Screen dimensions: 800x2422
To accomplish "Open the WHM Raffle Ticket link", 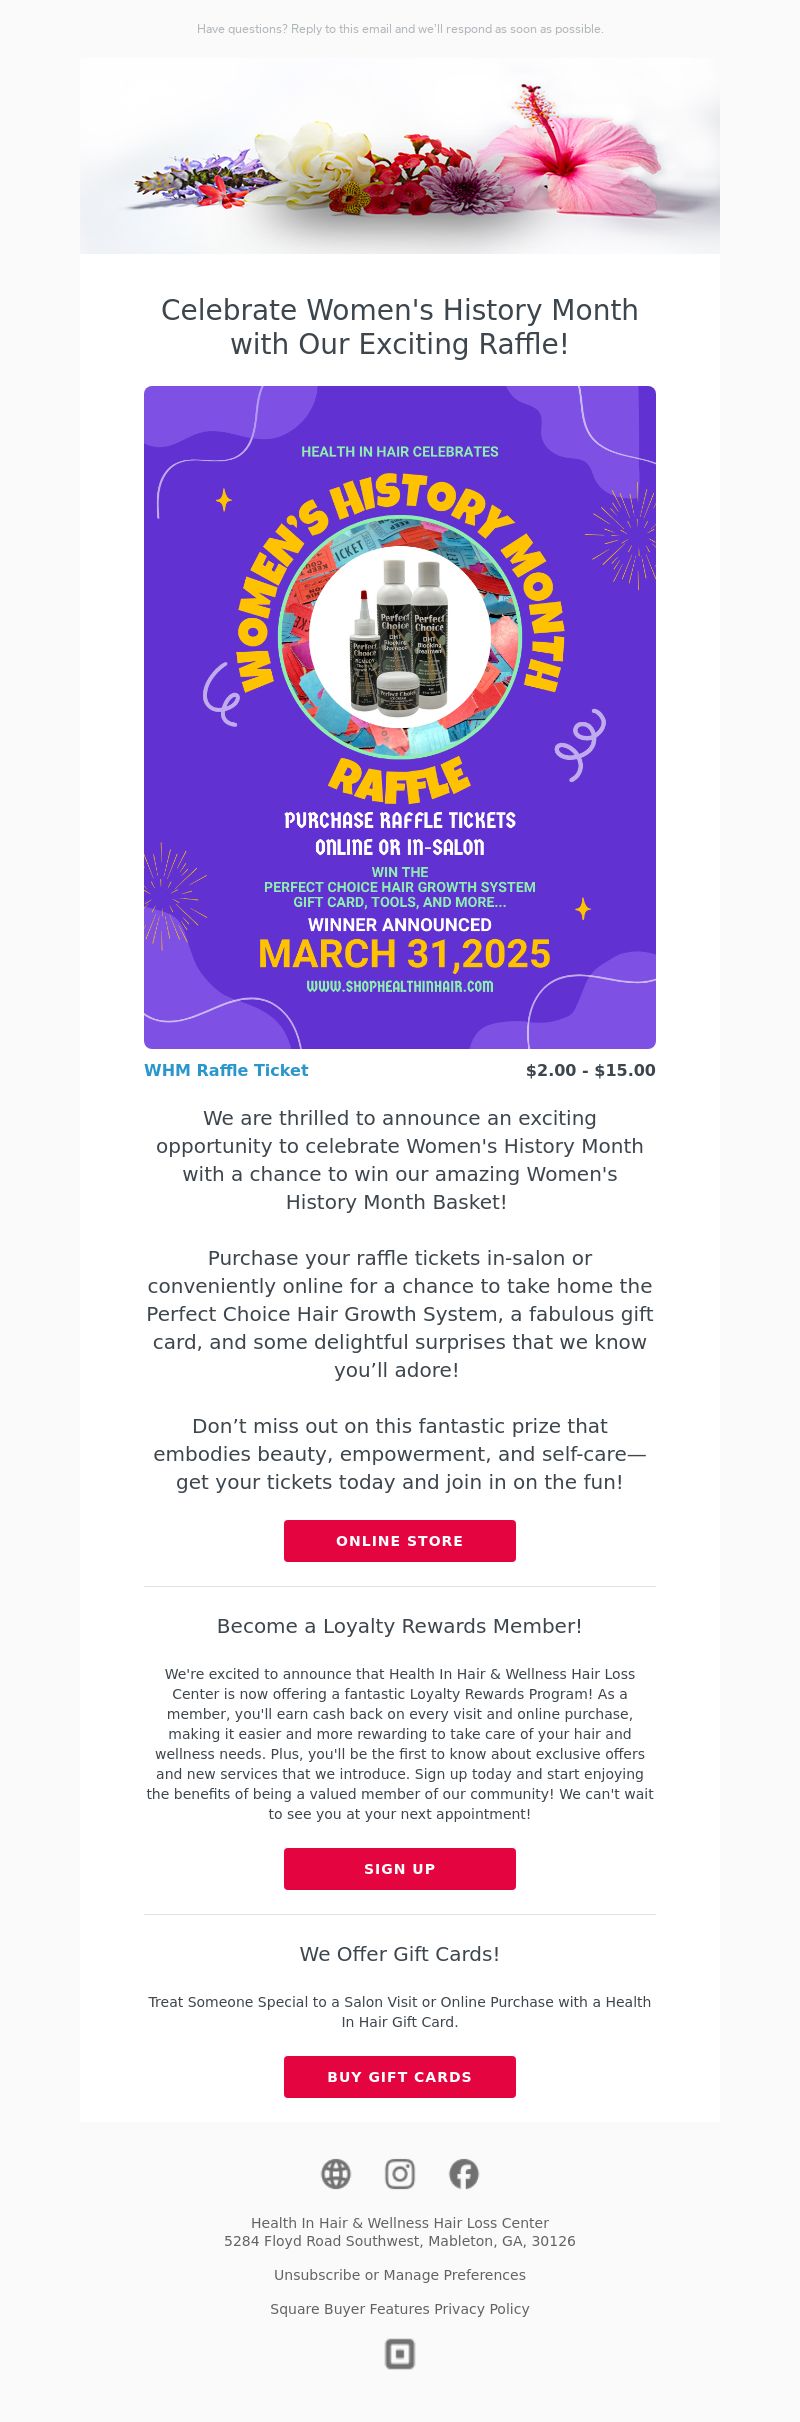I will [x=226, y=1070].
